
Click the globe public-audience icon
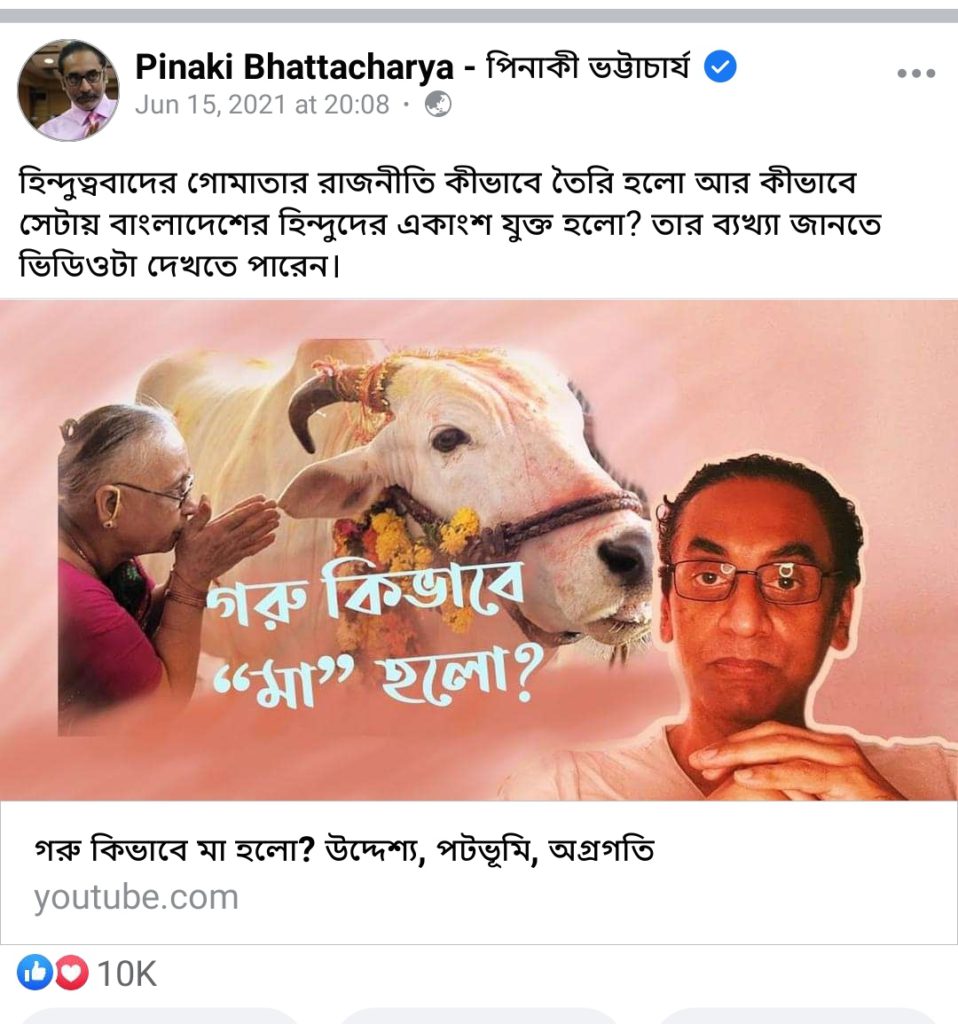pos(438,104)
